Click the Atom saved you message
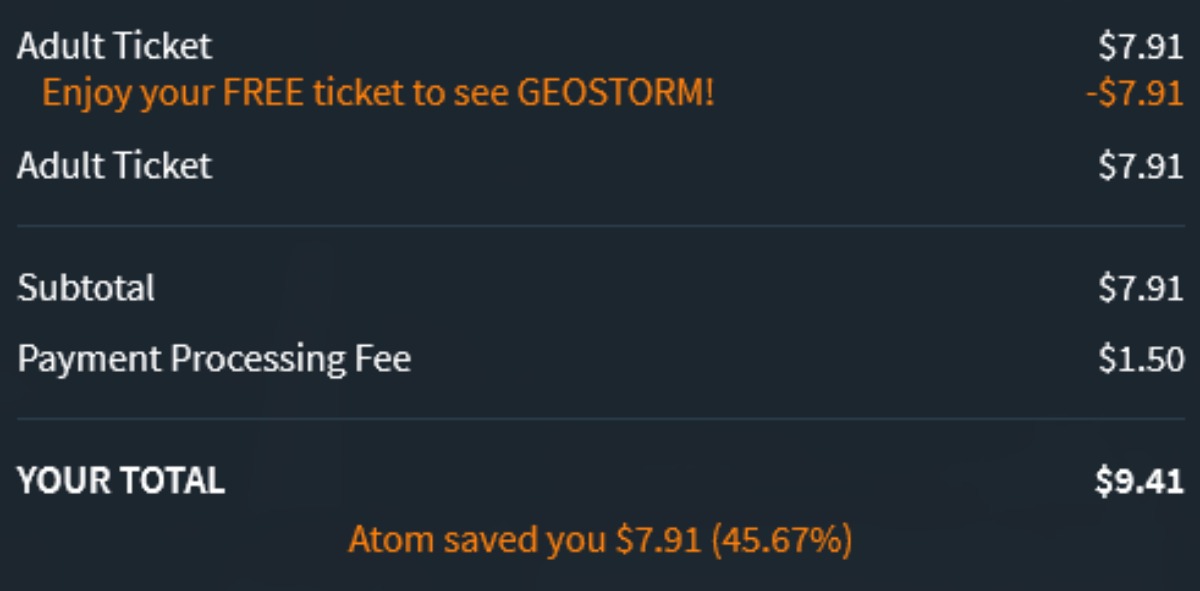 tap(600, 541)
